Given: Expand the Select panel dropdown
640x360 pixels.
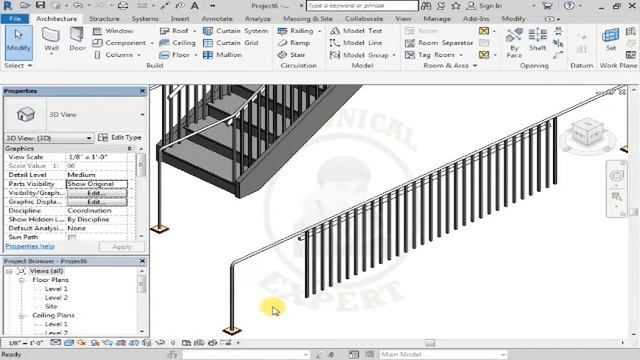Looking at the screenshot, I should pos(18,65).
